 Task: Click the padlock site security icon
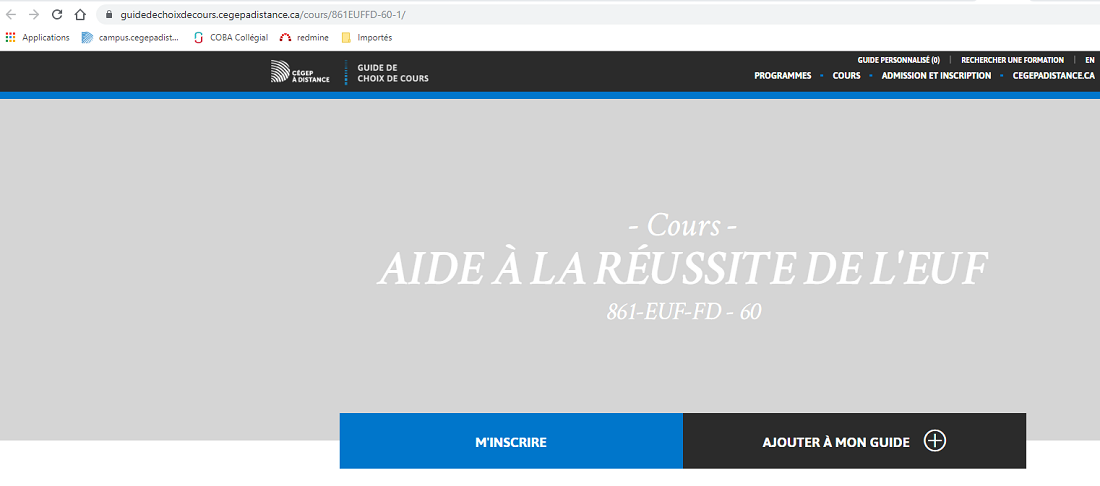pyautogui.click(x=108, y=15)
